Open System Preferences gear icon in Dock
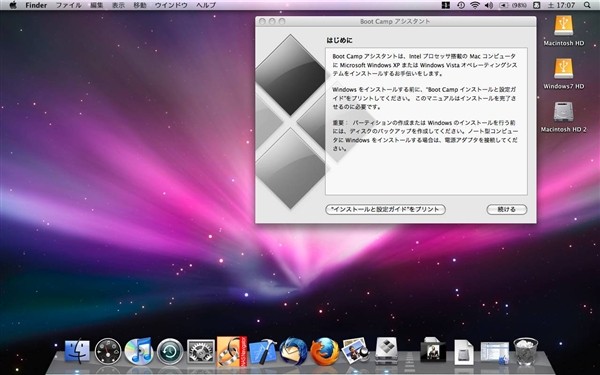 (x=201, y=351)
